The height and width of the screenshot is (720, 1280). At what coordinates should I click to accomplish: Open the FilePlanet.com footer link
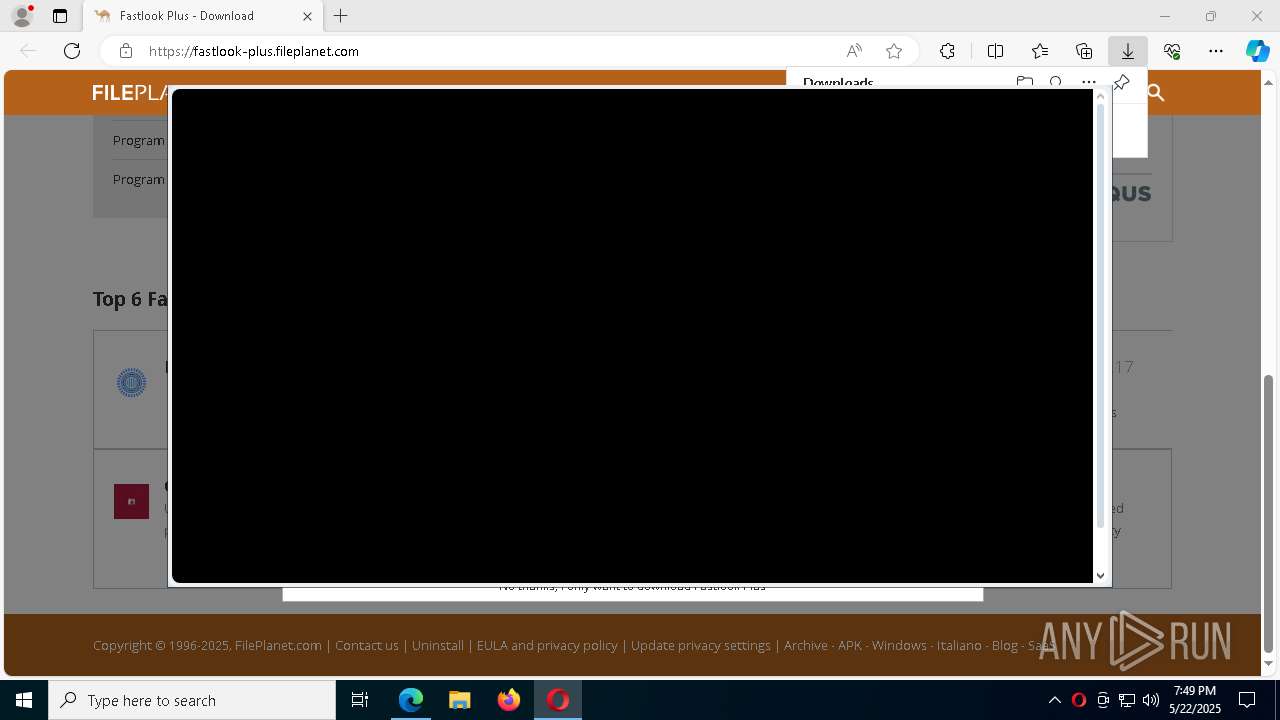pos(278,645)
